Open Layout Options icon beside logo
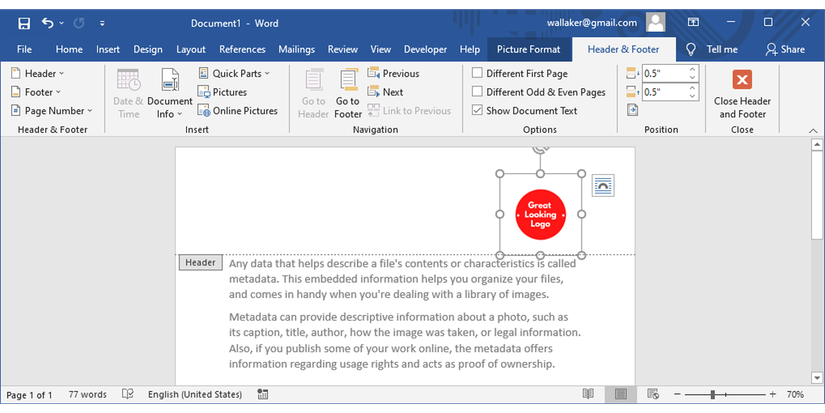The width and height of the screenshot is (825, 413). [602, 185]
